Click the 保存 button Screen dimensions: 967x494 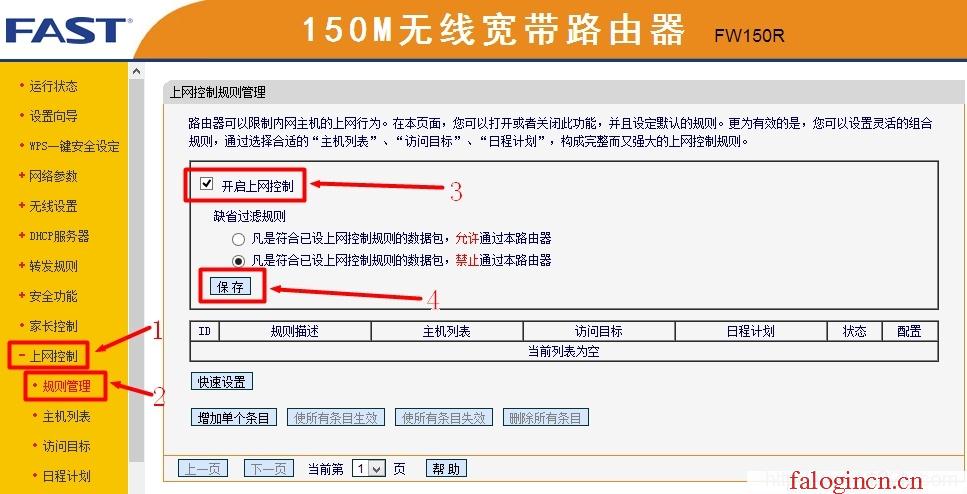[231, 287]
